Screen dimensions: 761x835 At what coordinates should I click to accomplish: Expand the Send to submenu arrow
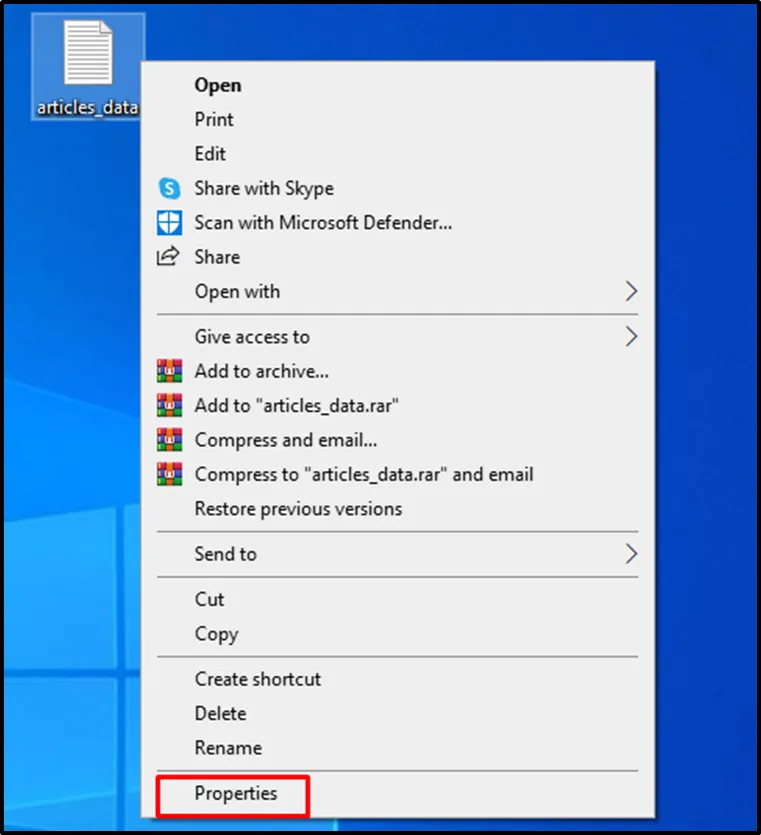[630, 553]
